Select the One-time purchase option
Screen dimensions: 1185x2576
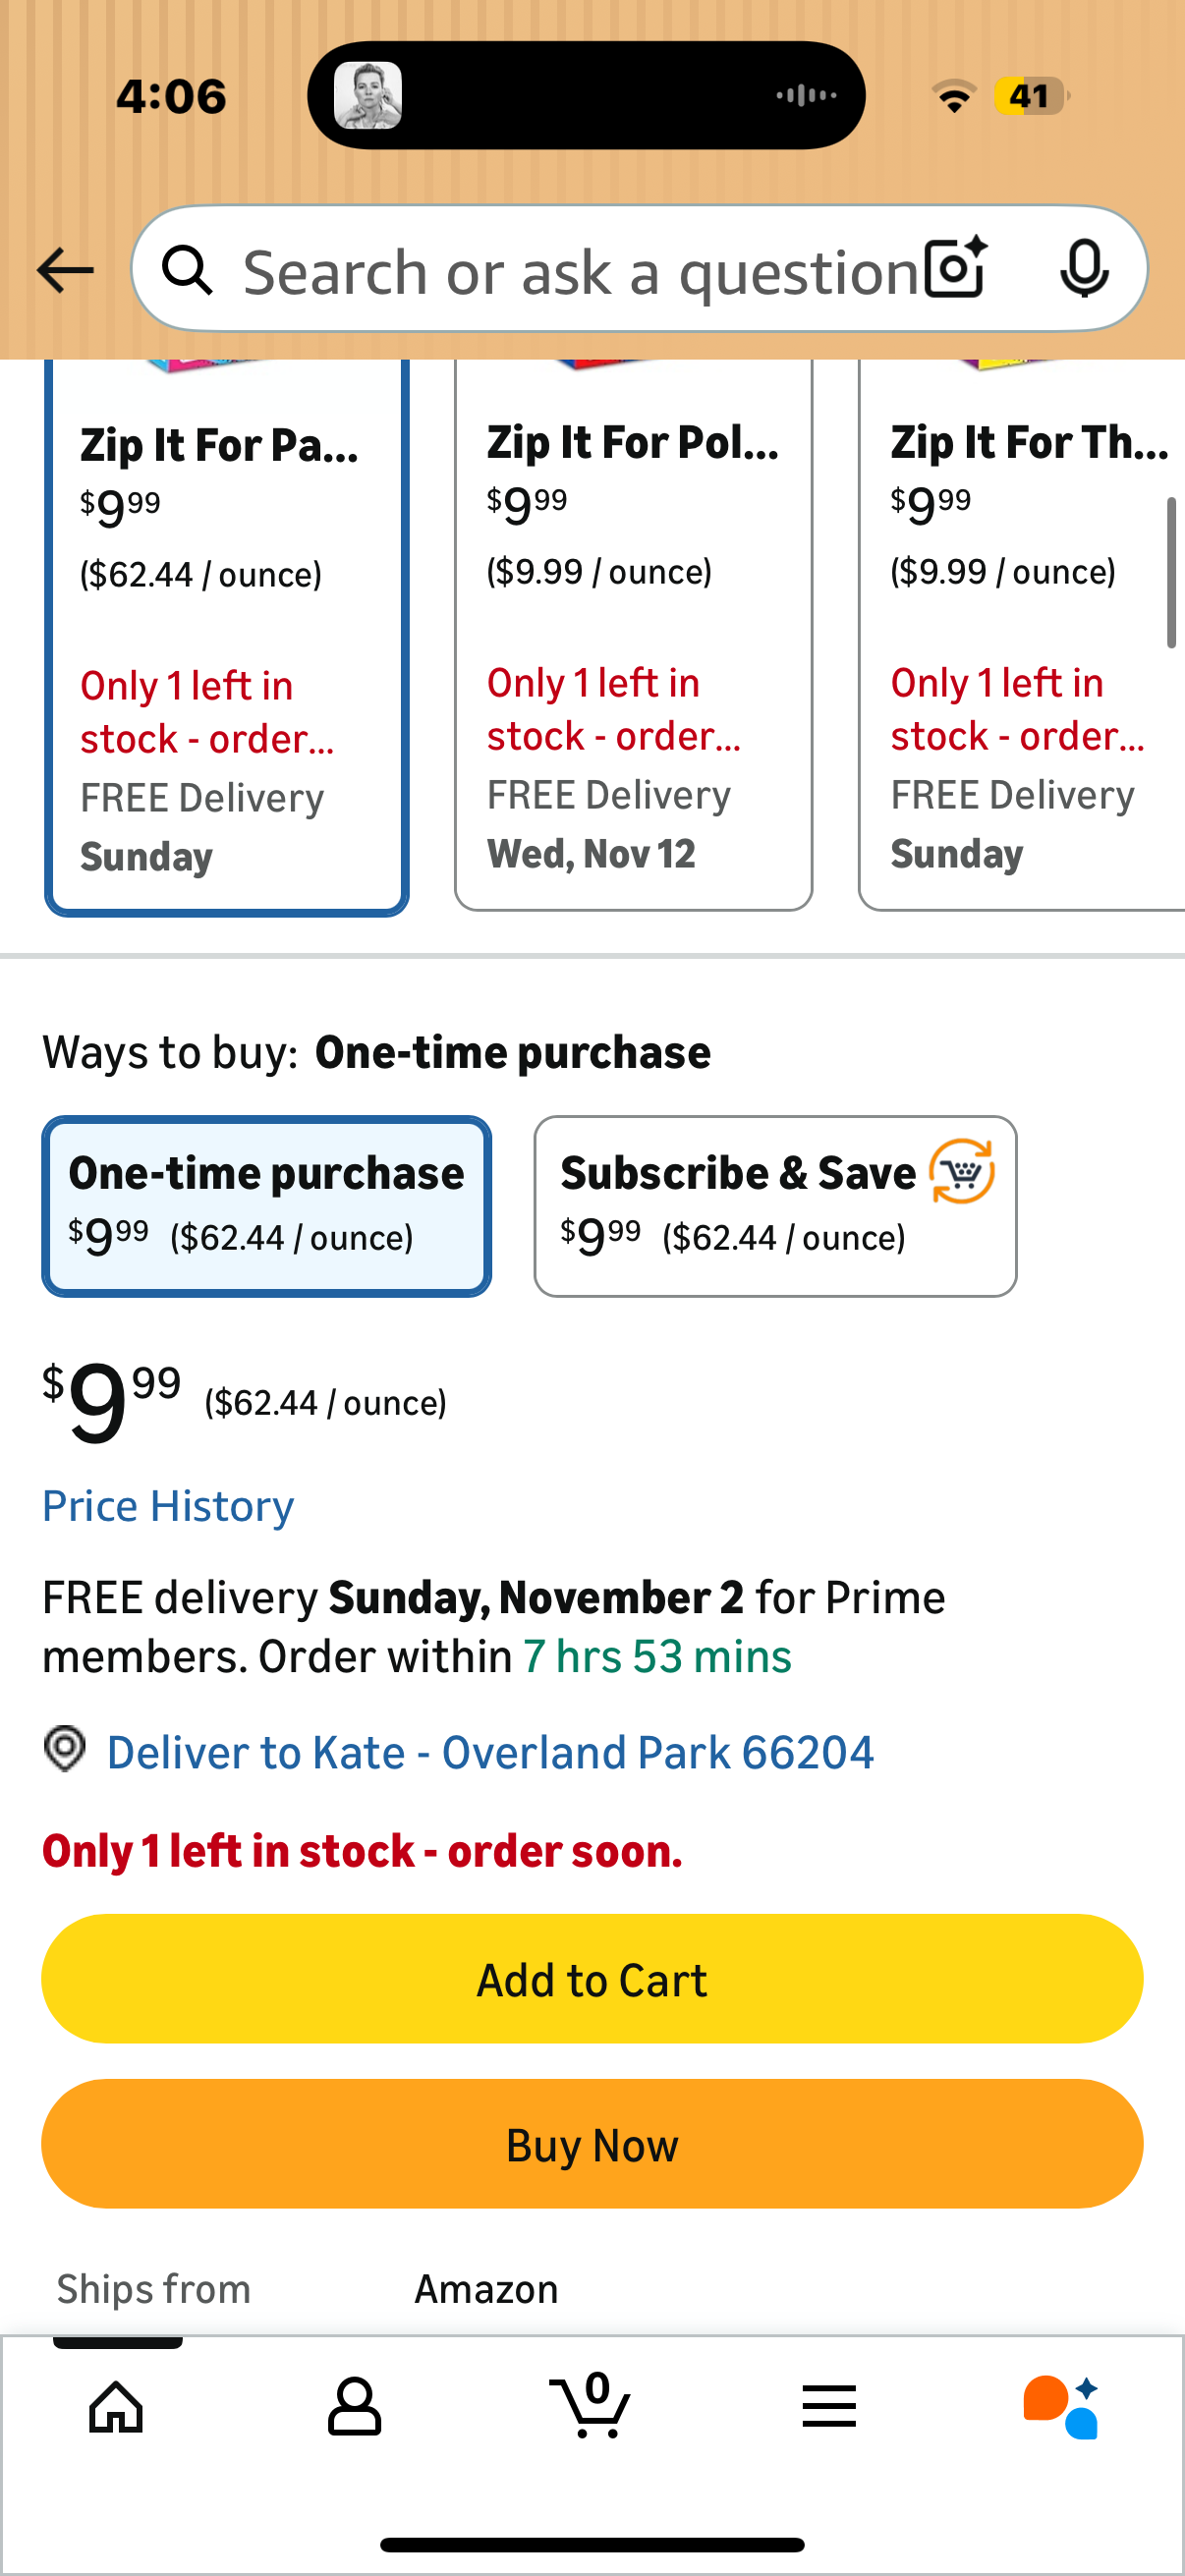click(x=266, y=1206)
